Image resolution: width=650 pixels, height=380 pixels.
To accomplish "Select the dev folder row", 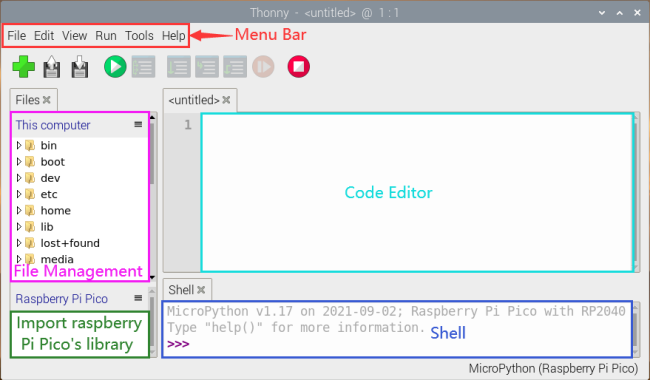I will point(80,178).
